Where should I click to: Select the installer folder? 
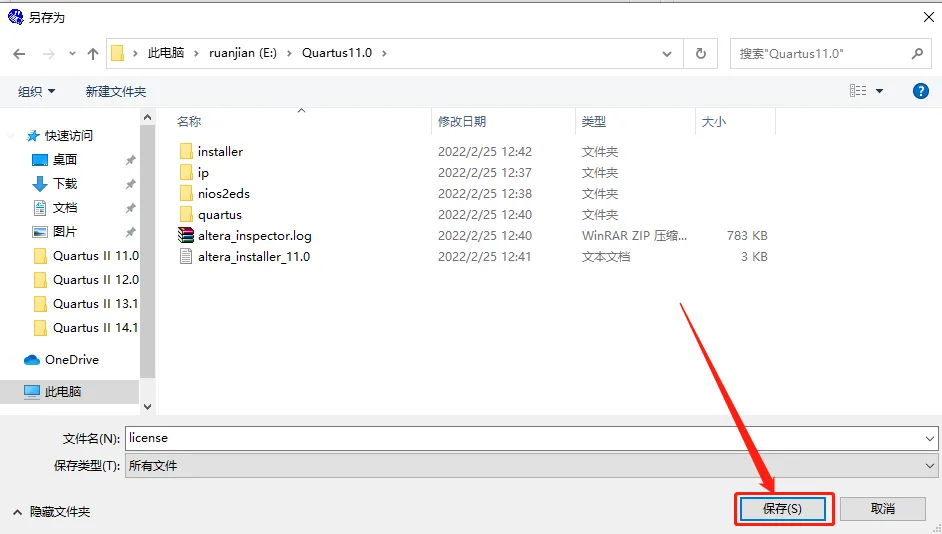[220, 151]
